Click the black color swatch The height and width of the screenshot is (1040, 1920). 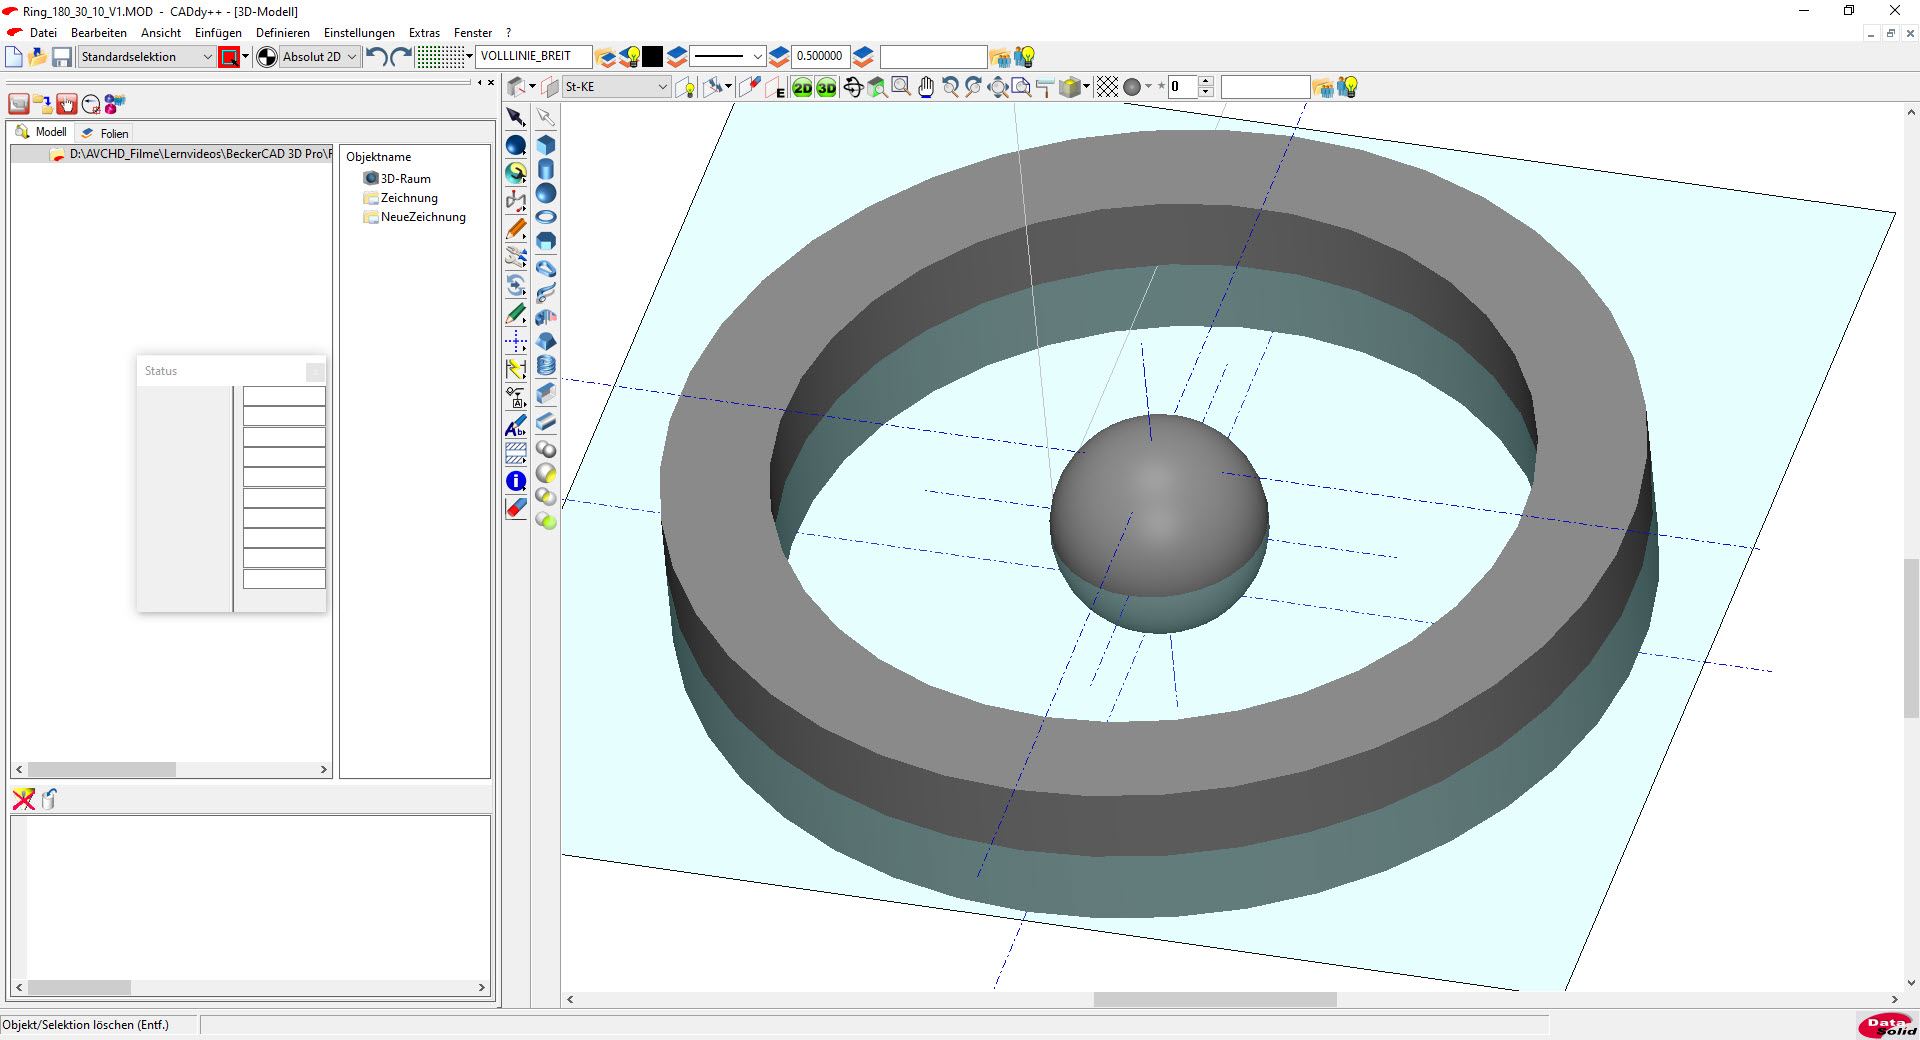tap(652, 57)
